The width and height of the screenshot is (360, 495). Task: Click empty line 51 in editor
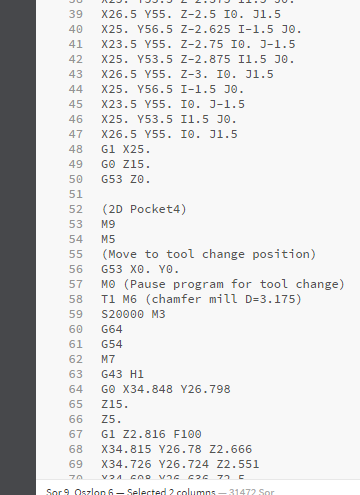coord(200,194)
